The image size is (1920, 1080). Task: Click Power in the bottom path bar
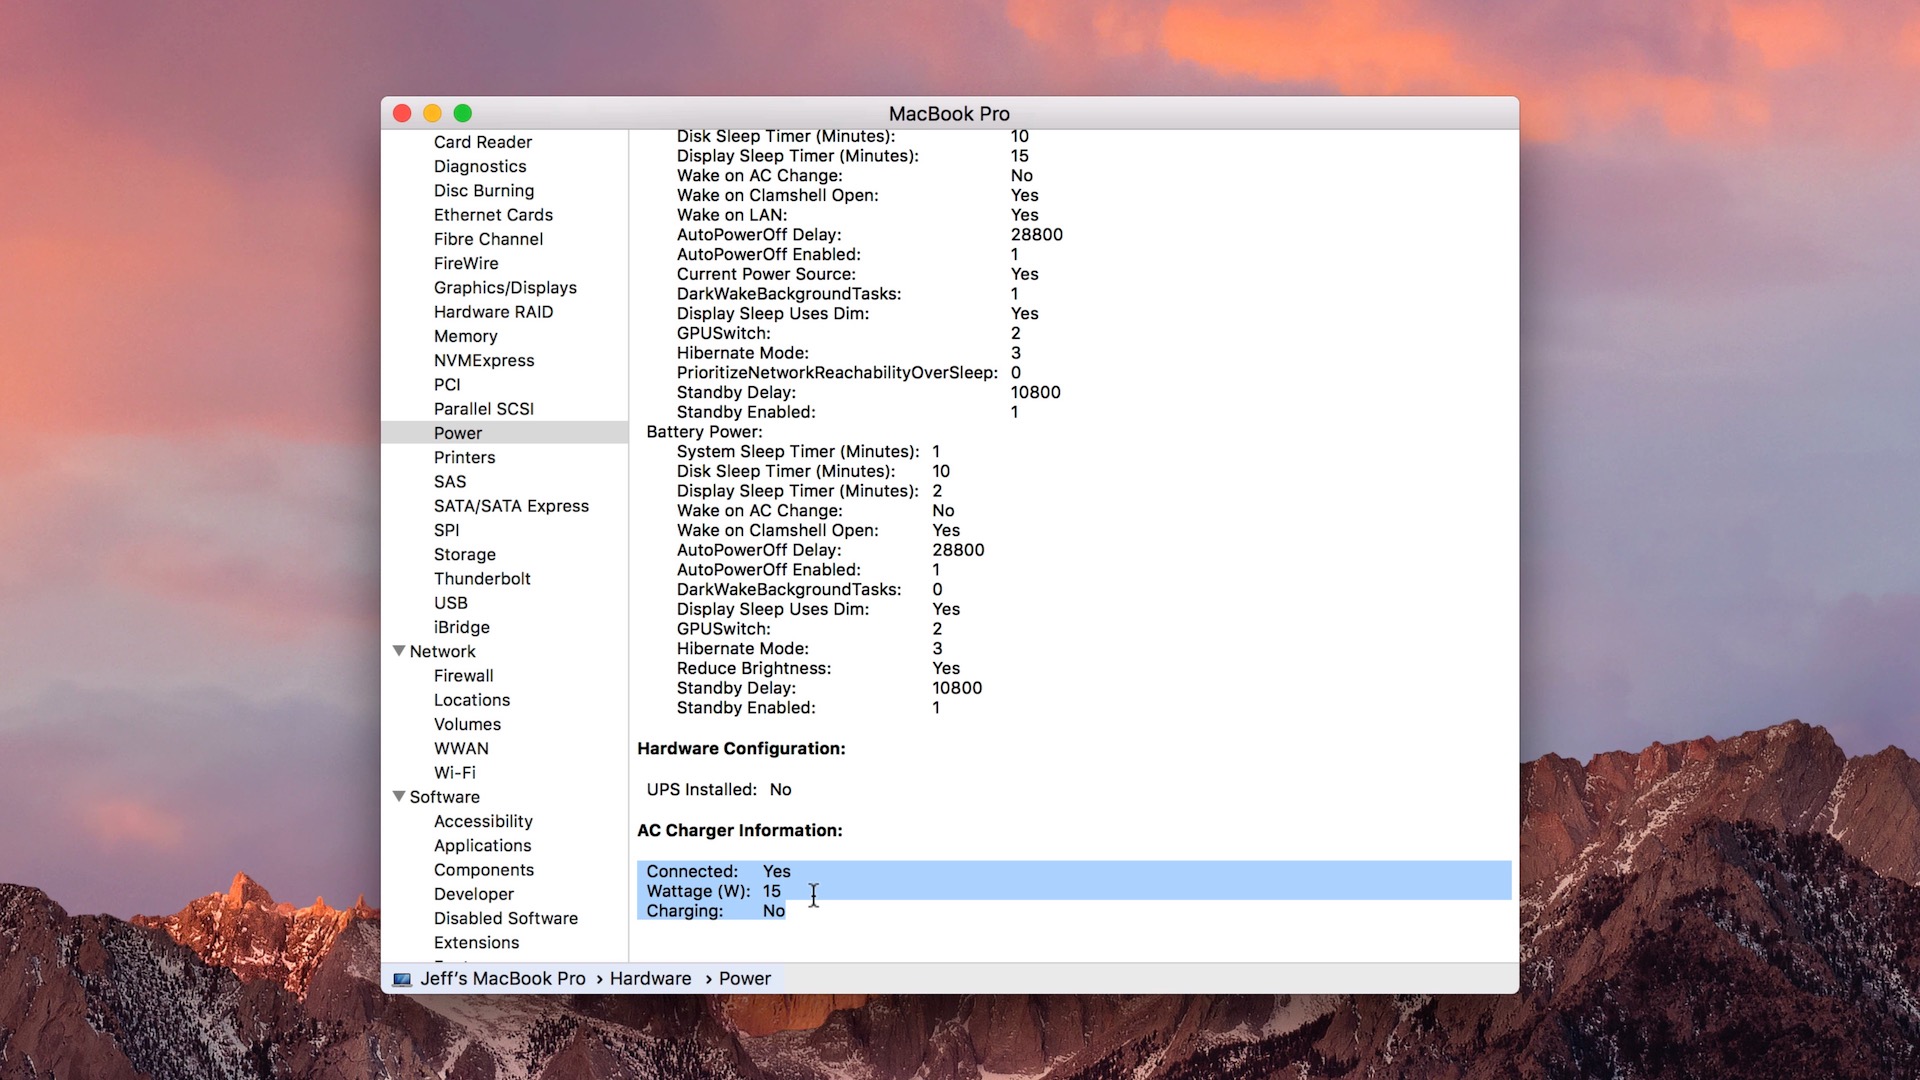coord(744,979)
